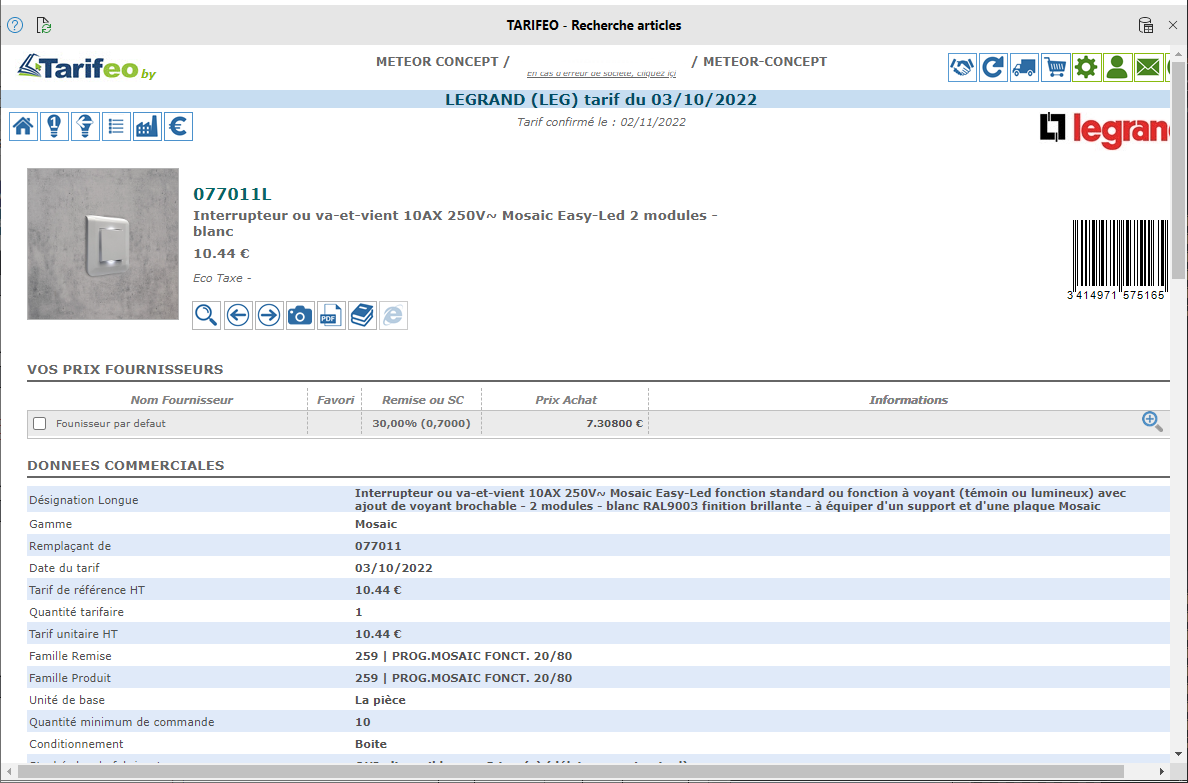Click the 'Famille Produit' value row
Viewport: 1188px width, 783px height.
[x=464, y=678]
